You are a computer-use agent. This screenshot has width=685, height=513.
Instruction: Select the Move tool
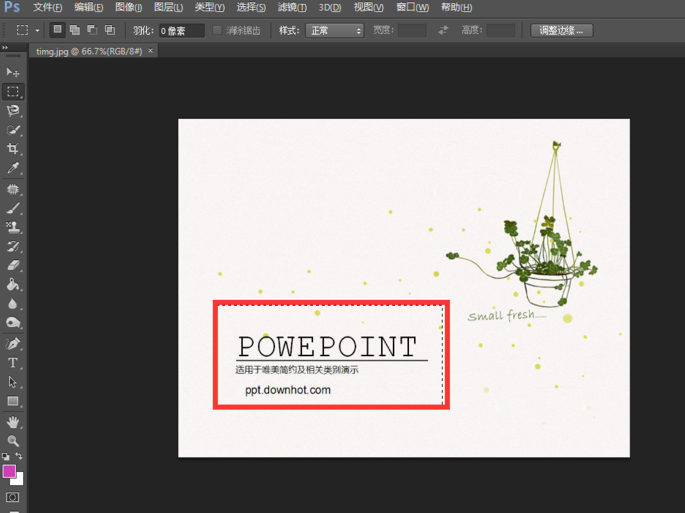[x=13, y=72]
